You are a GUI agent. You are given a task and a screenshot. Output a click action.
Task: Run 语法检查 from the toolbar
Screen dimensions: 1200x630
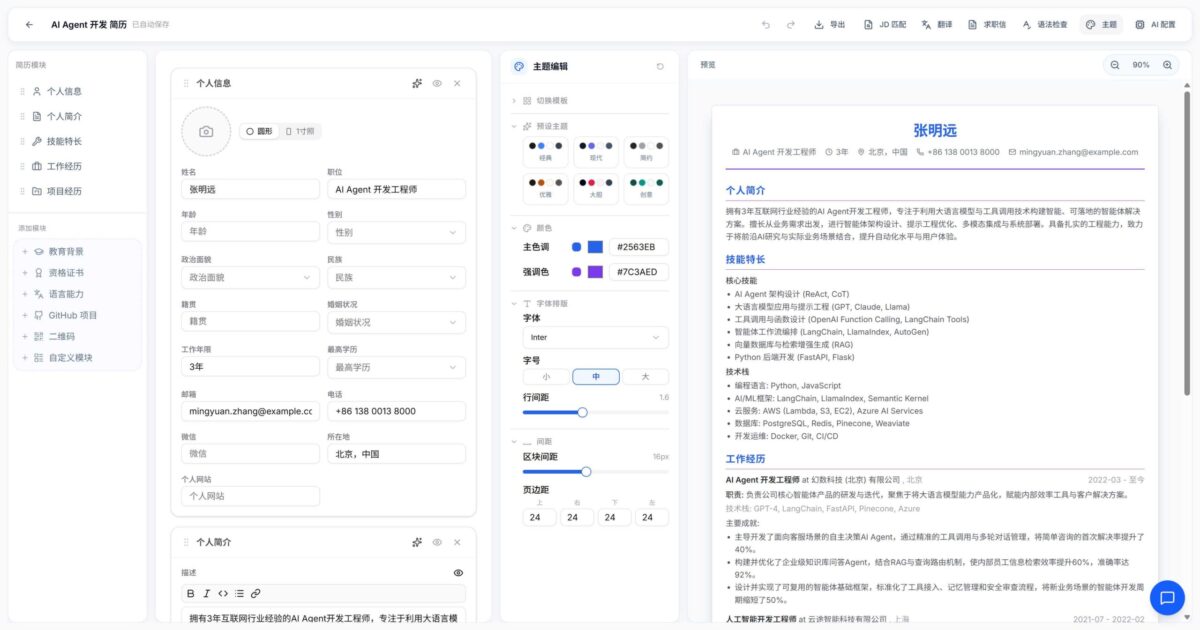pos(1045,25)
